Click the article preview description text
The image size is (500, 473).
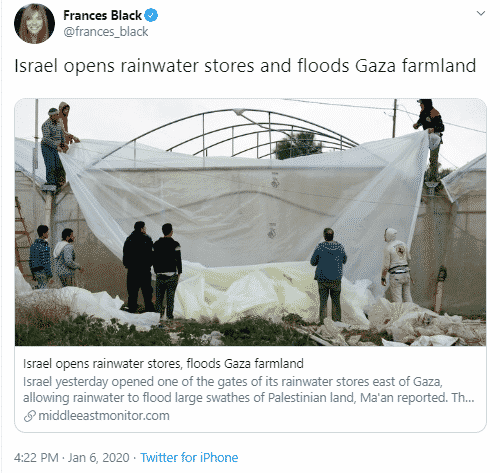(x=249, y=389)
